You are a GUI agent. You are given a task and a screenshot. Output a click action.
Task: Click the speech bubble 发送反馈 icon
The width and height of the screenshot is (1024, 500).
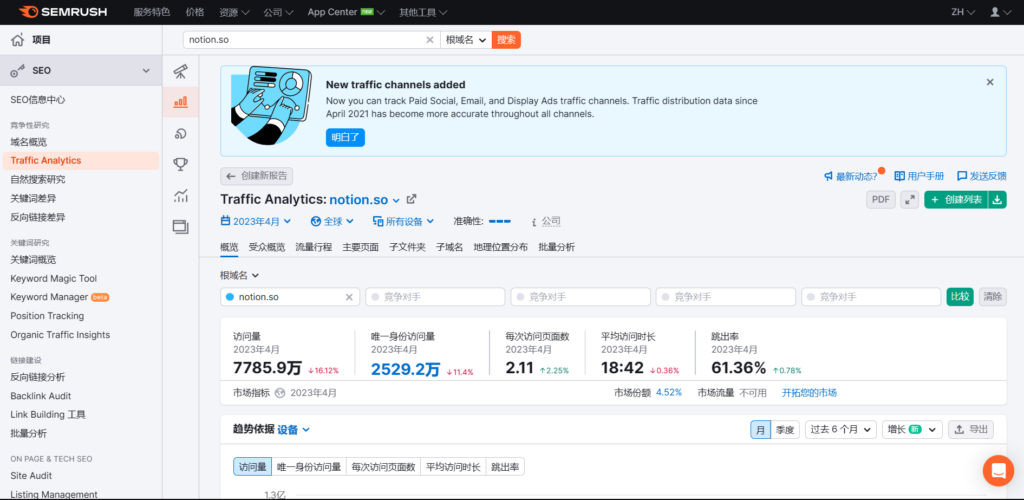tap(961, 176)
